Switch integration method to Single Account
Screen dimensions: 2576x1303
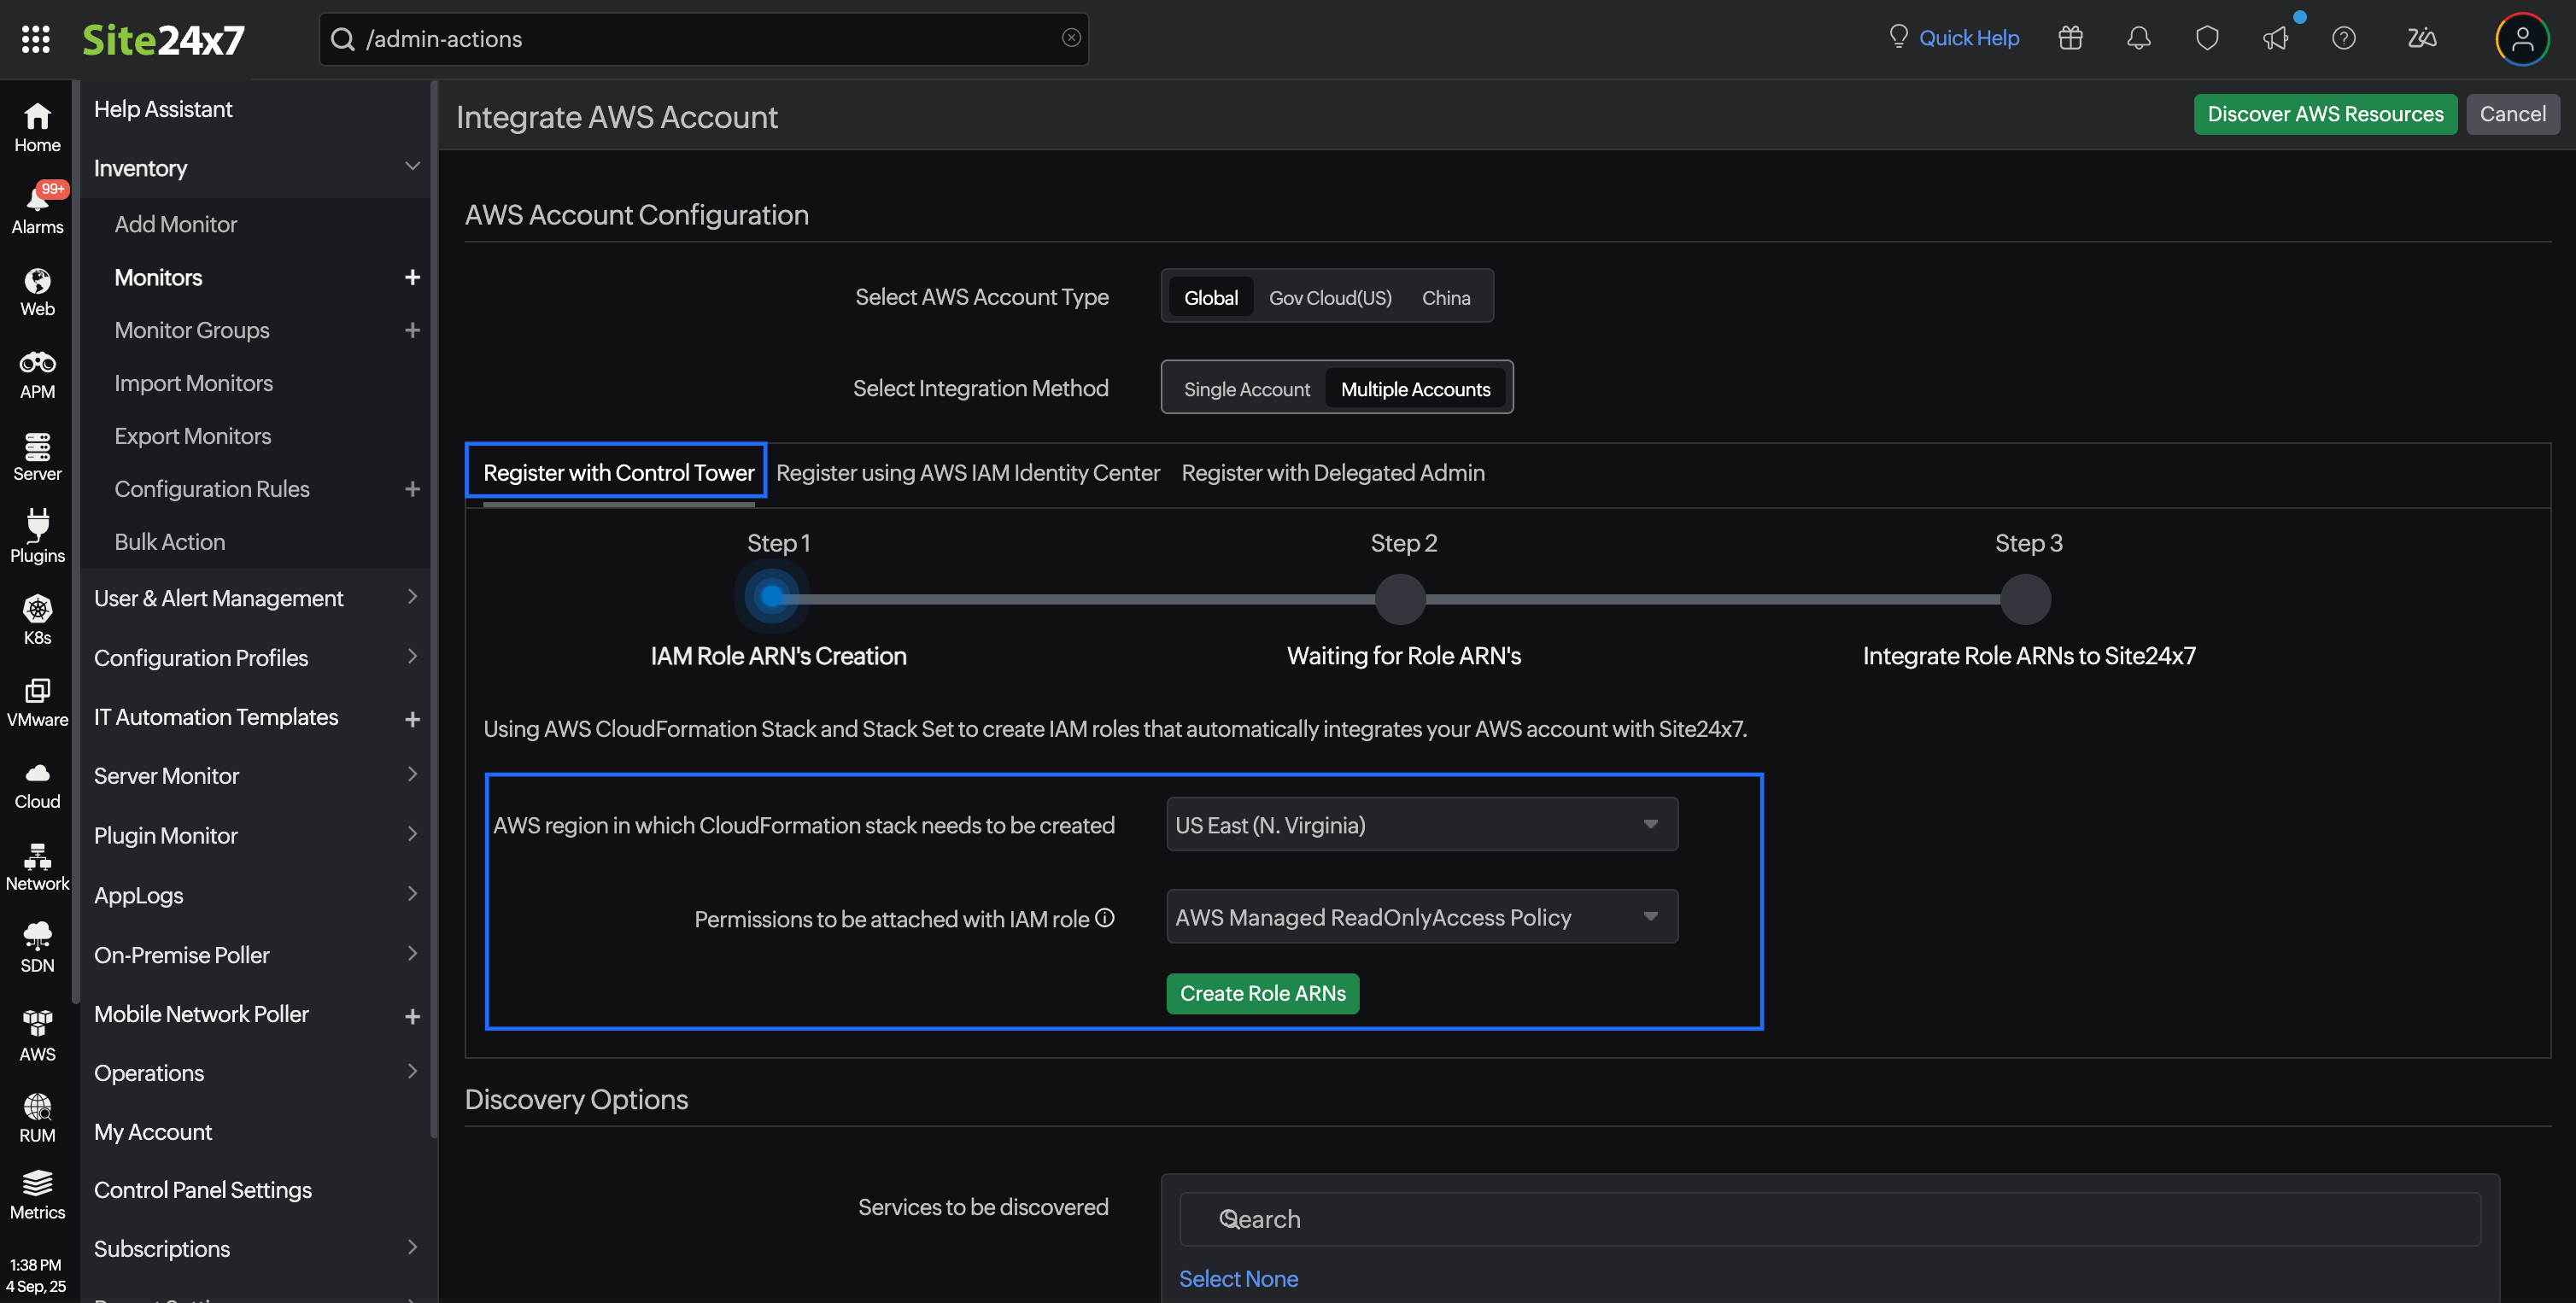1246,389
